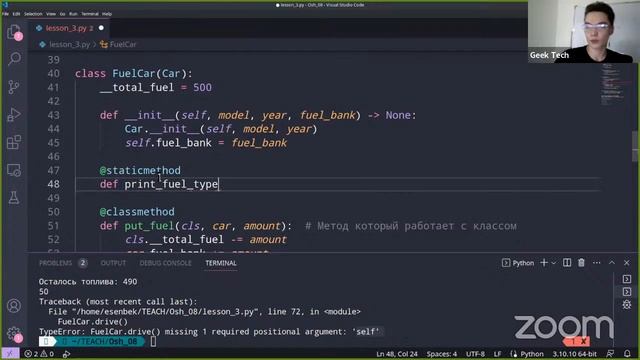Split the terminal panel

[x=567, y=263]
